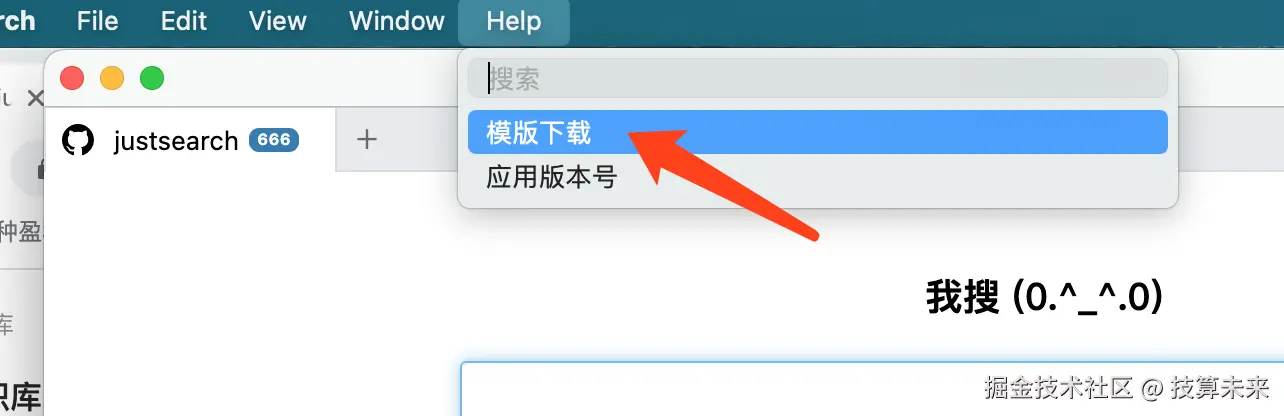Open the Edit menu
The width and height of the screenshot is (1284, 416).
click(x=184, y=21)
